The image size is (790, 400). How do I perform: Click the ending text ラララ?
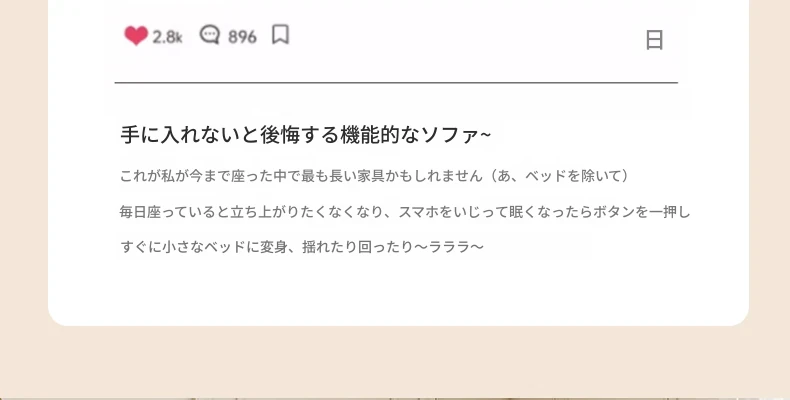[449, 247]
